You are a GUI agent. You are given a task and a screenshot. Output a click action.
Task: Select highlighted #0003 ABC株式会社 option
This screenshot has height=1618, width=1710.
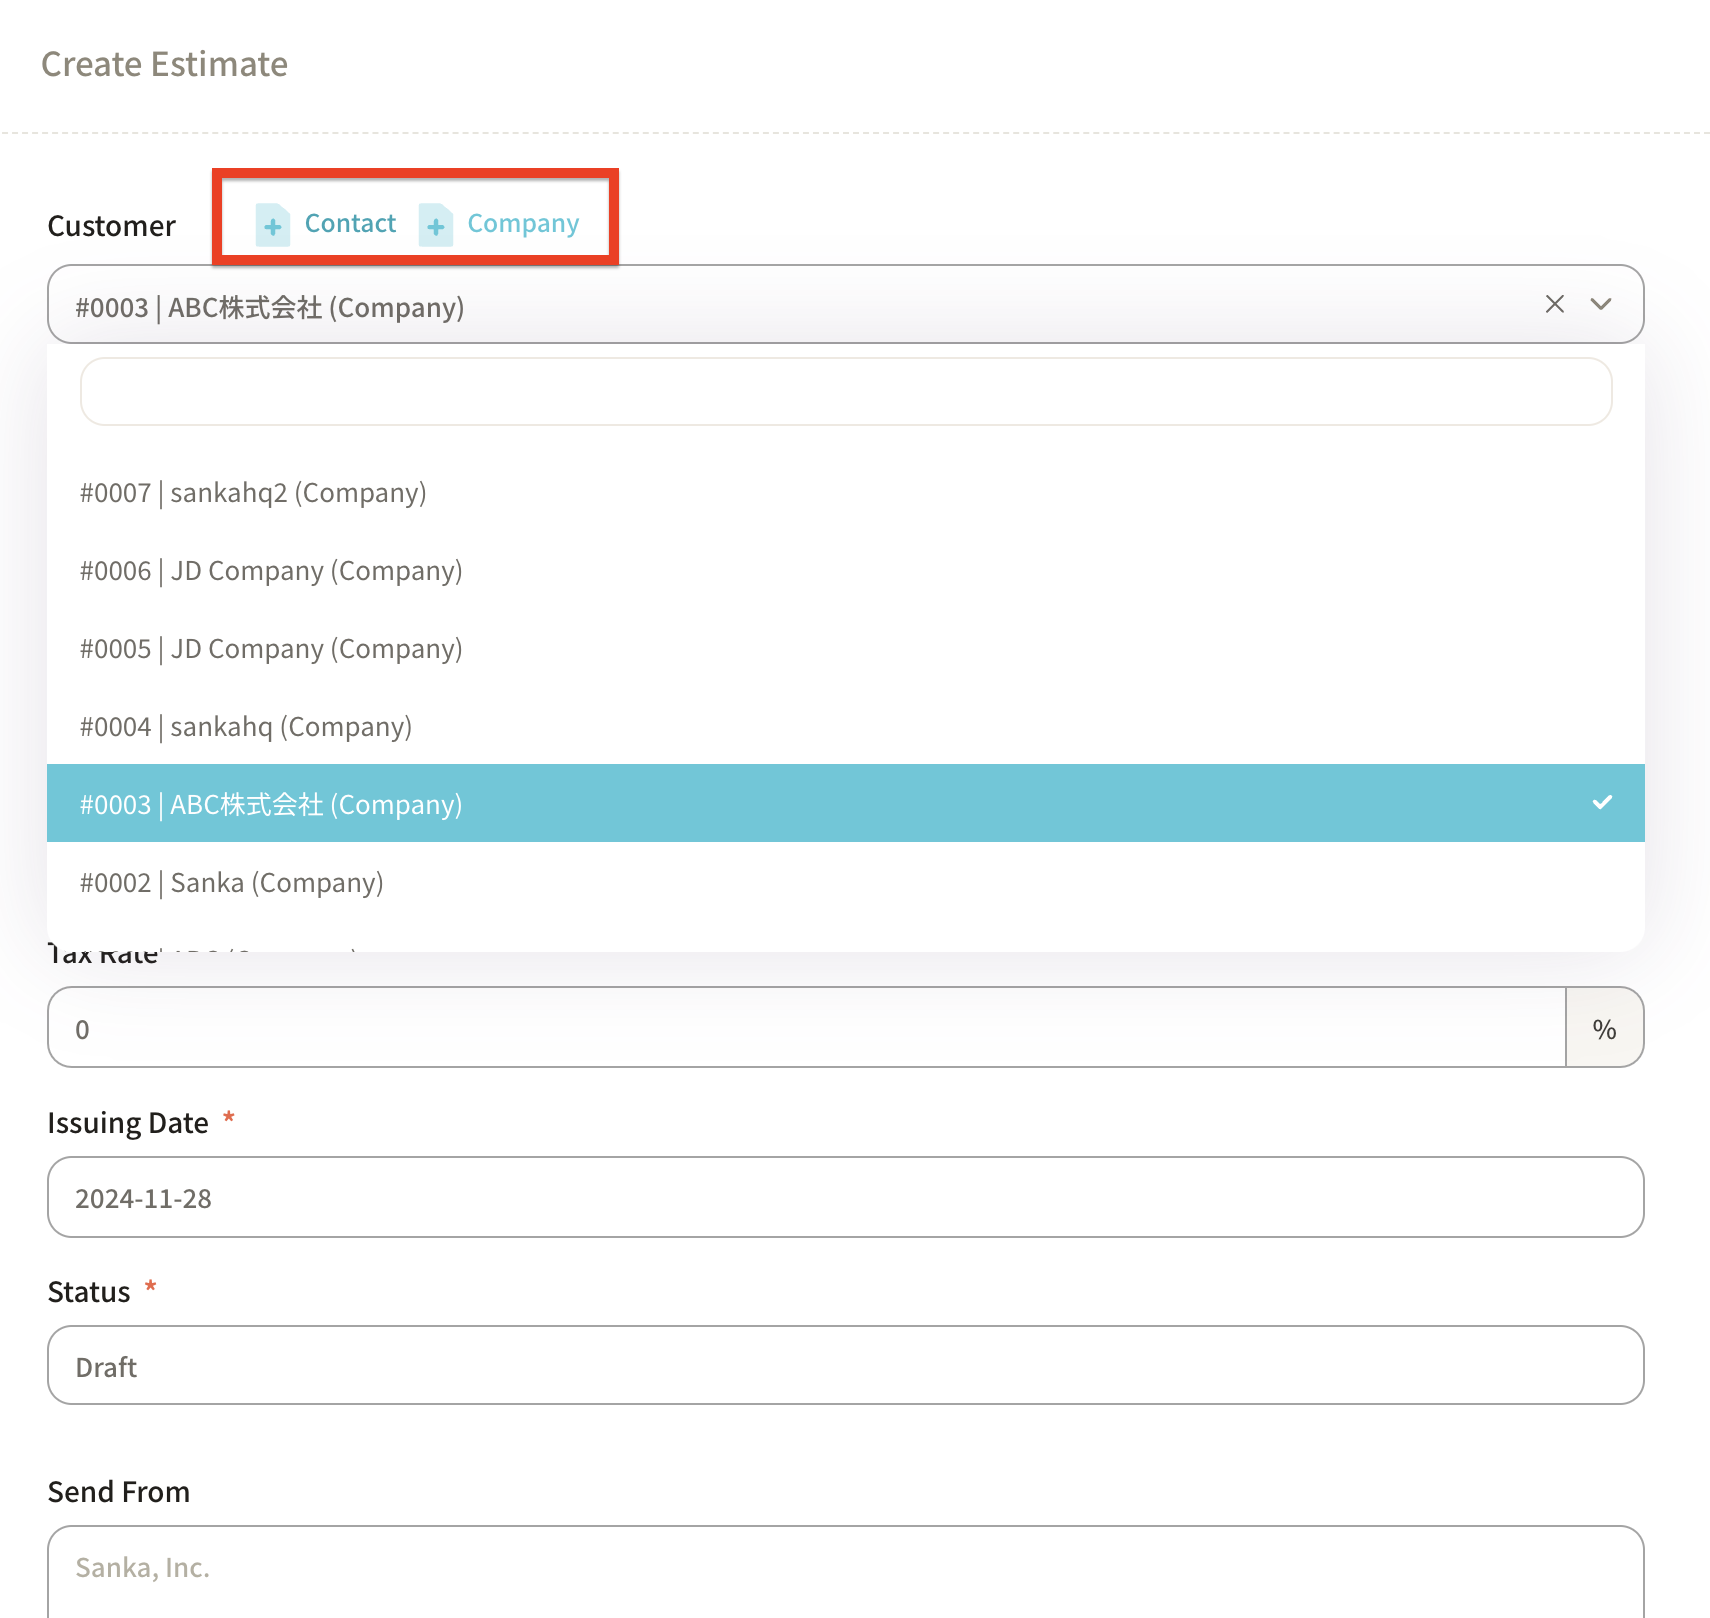(x=271, y=804)
